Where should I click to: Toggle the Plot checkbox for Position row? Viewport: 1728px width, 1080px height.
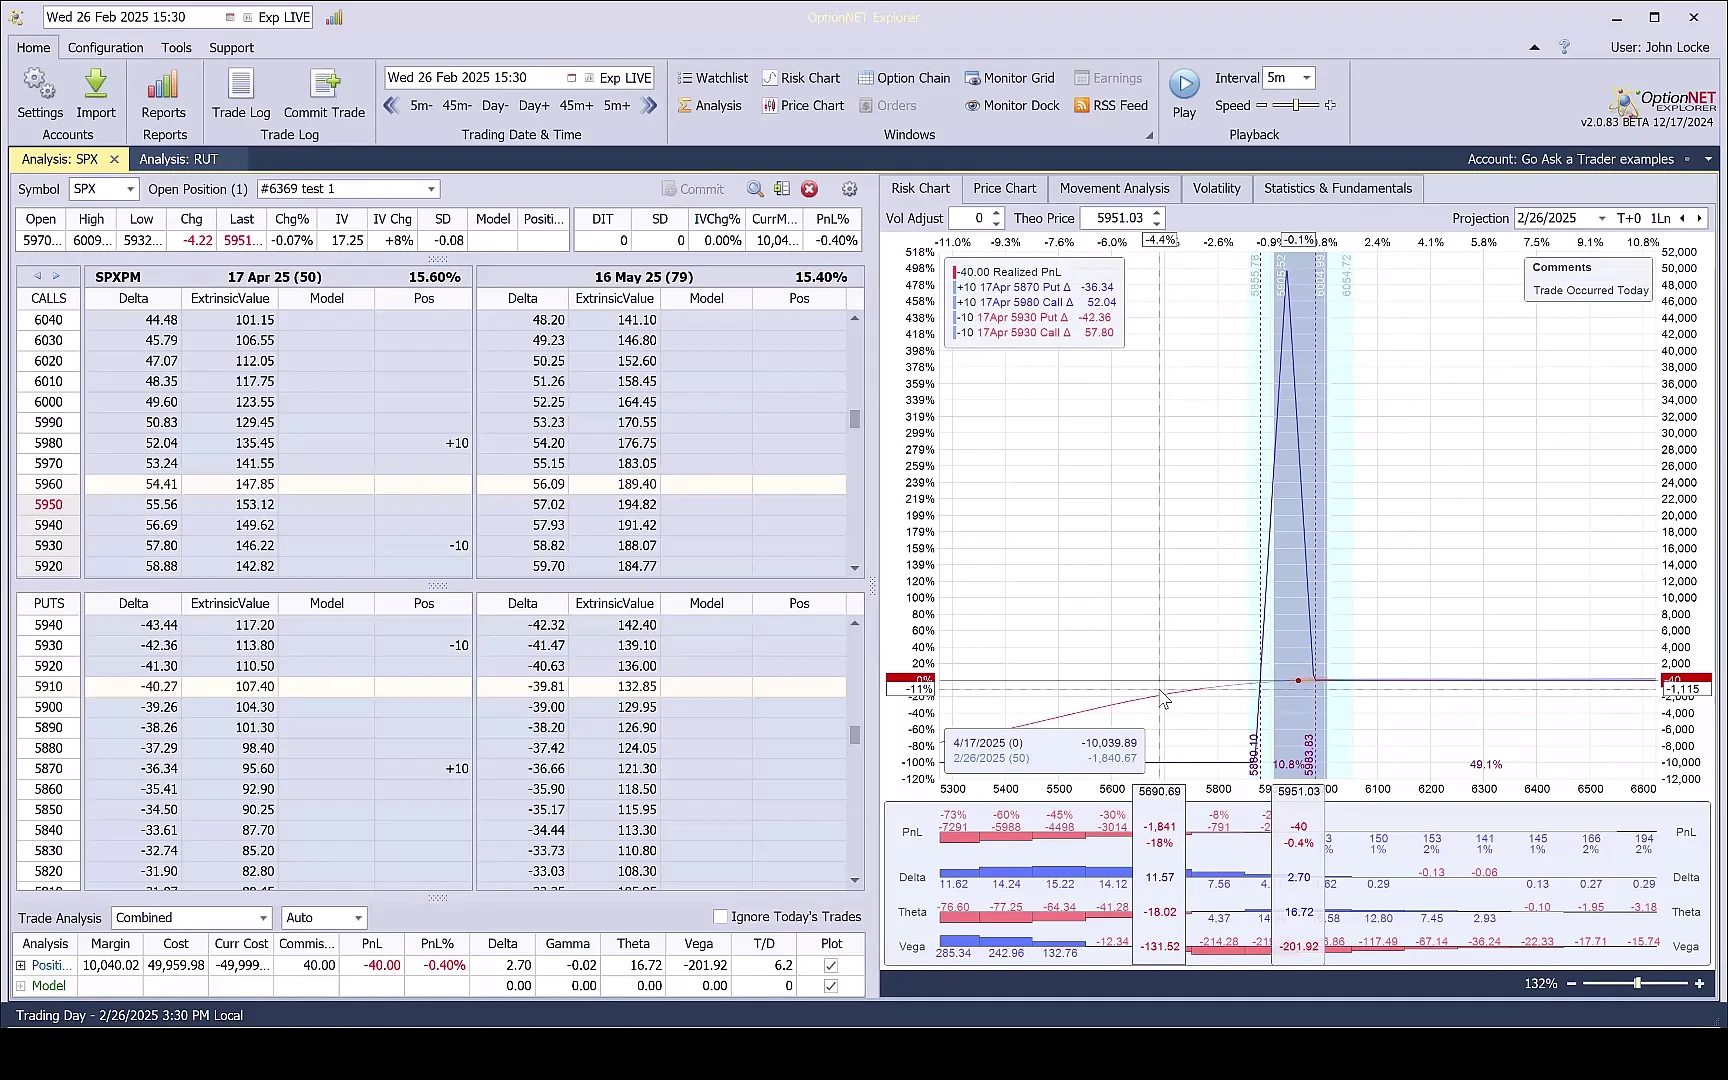(831, 966)
